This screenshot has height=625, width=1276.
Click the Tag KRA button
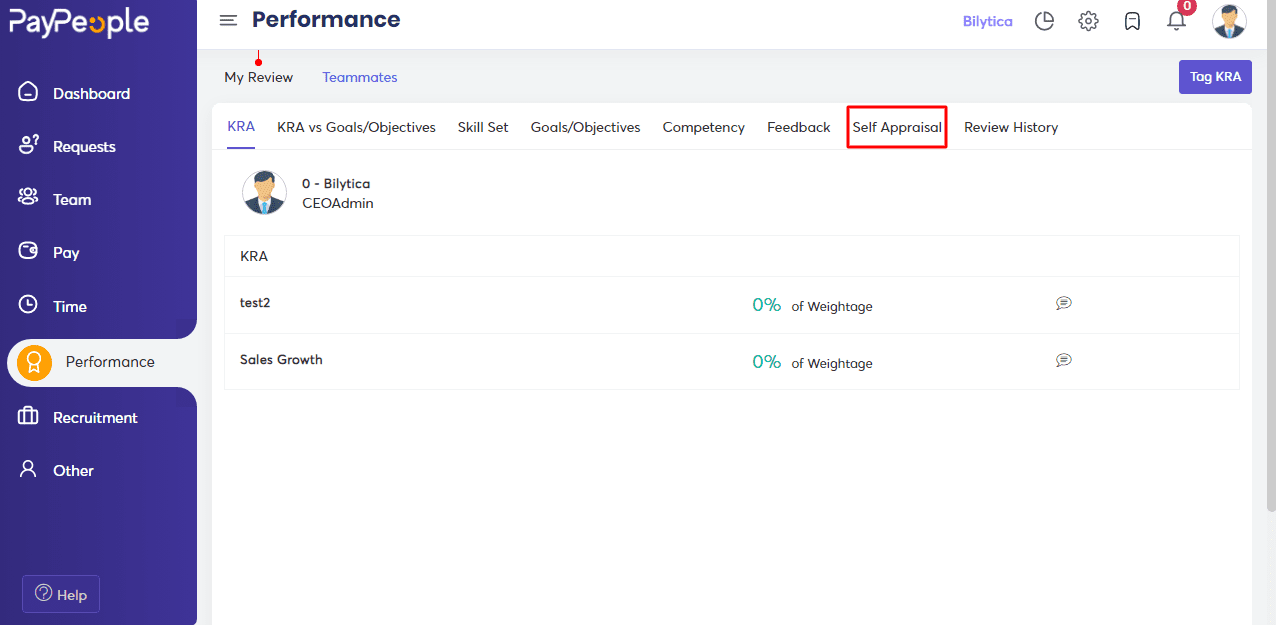coord(1215,77)
